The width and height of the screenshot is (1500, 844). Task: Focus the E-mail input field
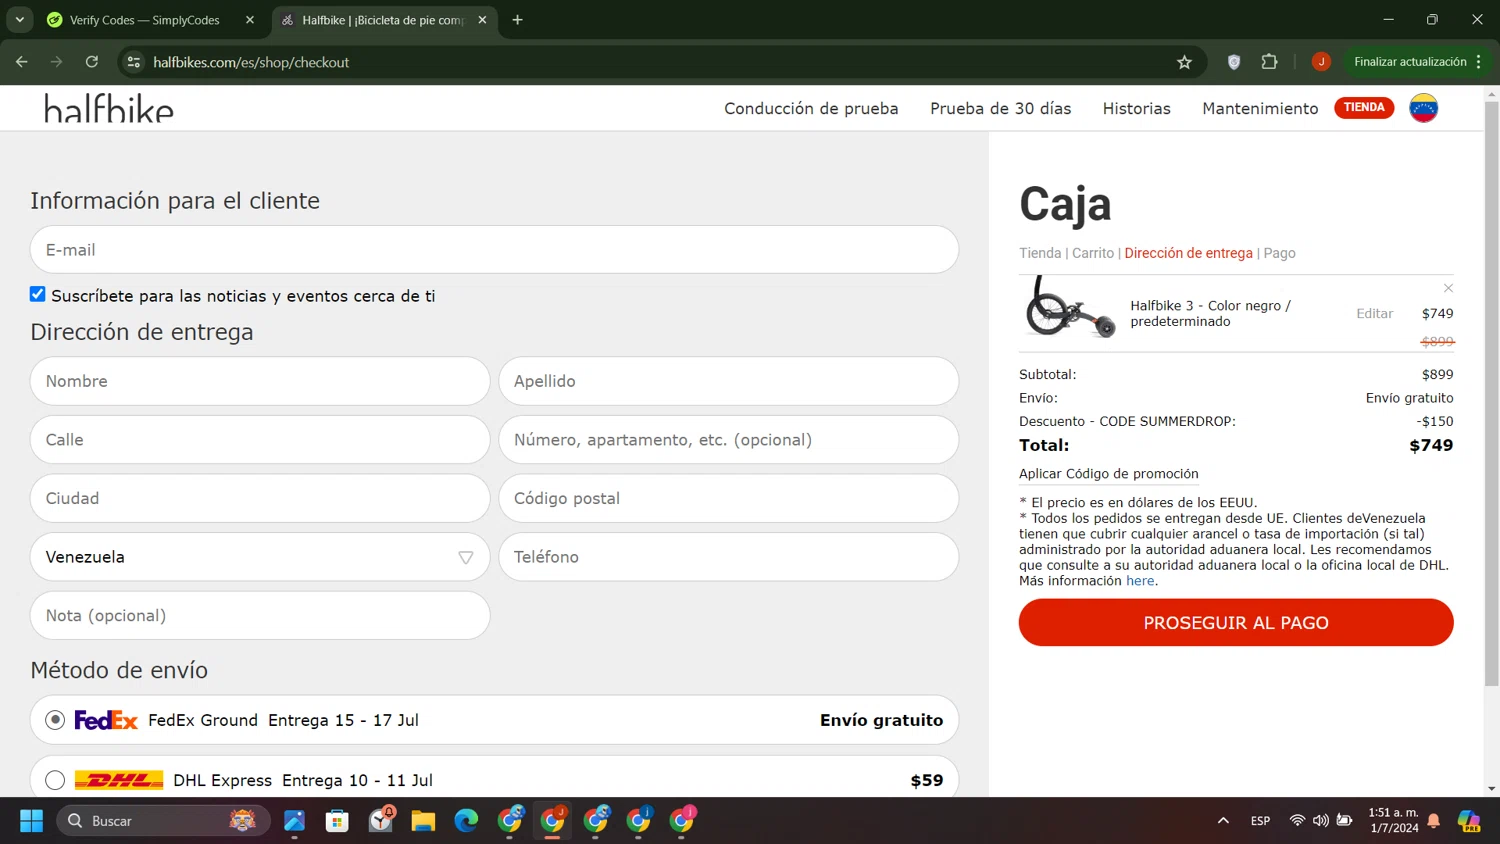pos(494,250)
